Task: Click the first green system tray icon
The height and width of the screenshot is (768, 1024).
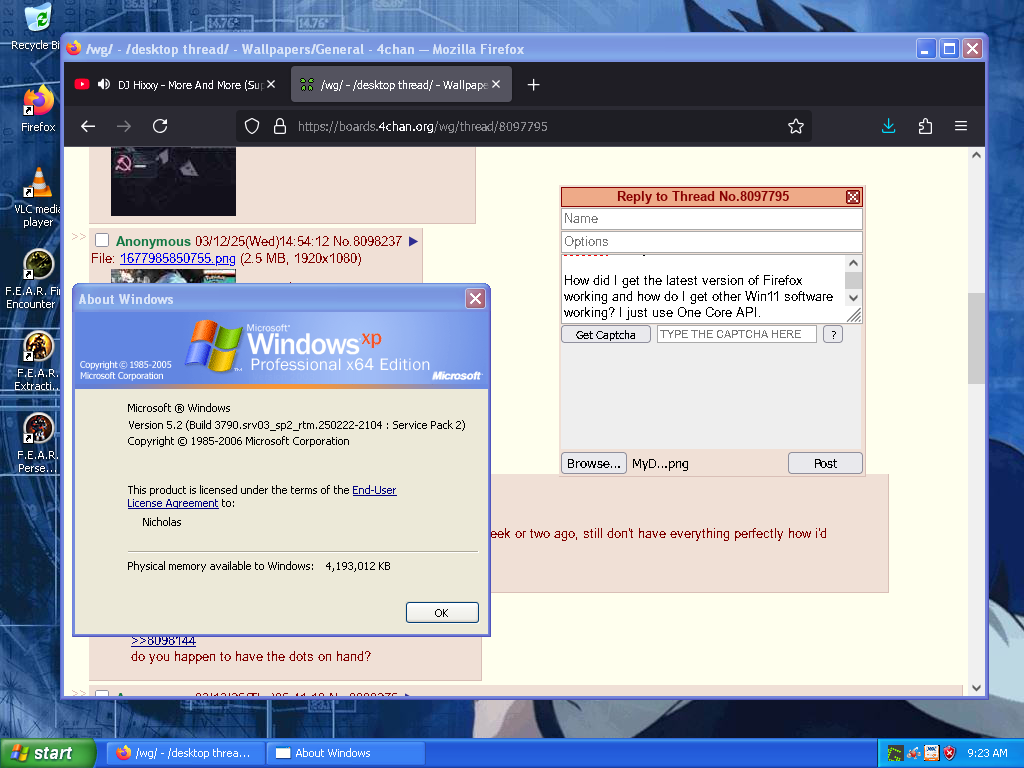Action: click(x=895, y=753)
